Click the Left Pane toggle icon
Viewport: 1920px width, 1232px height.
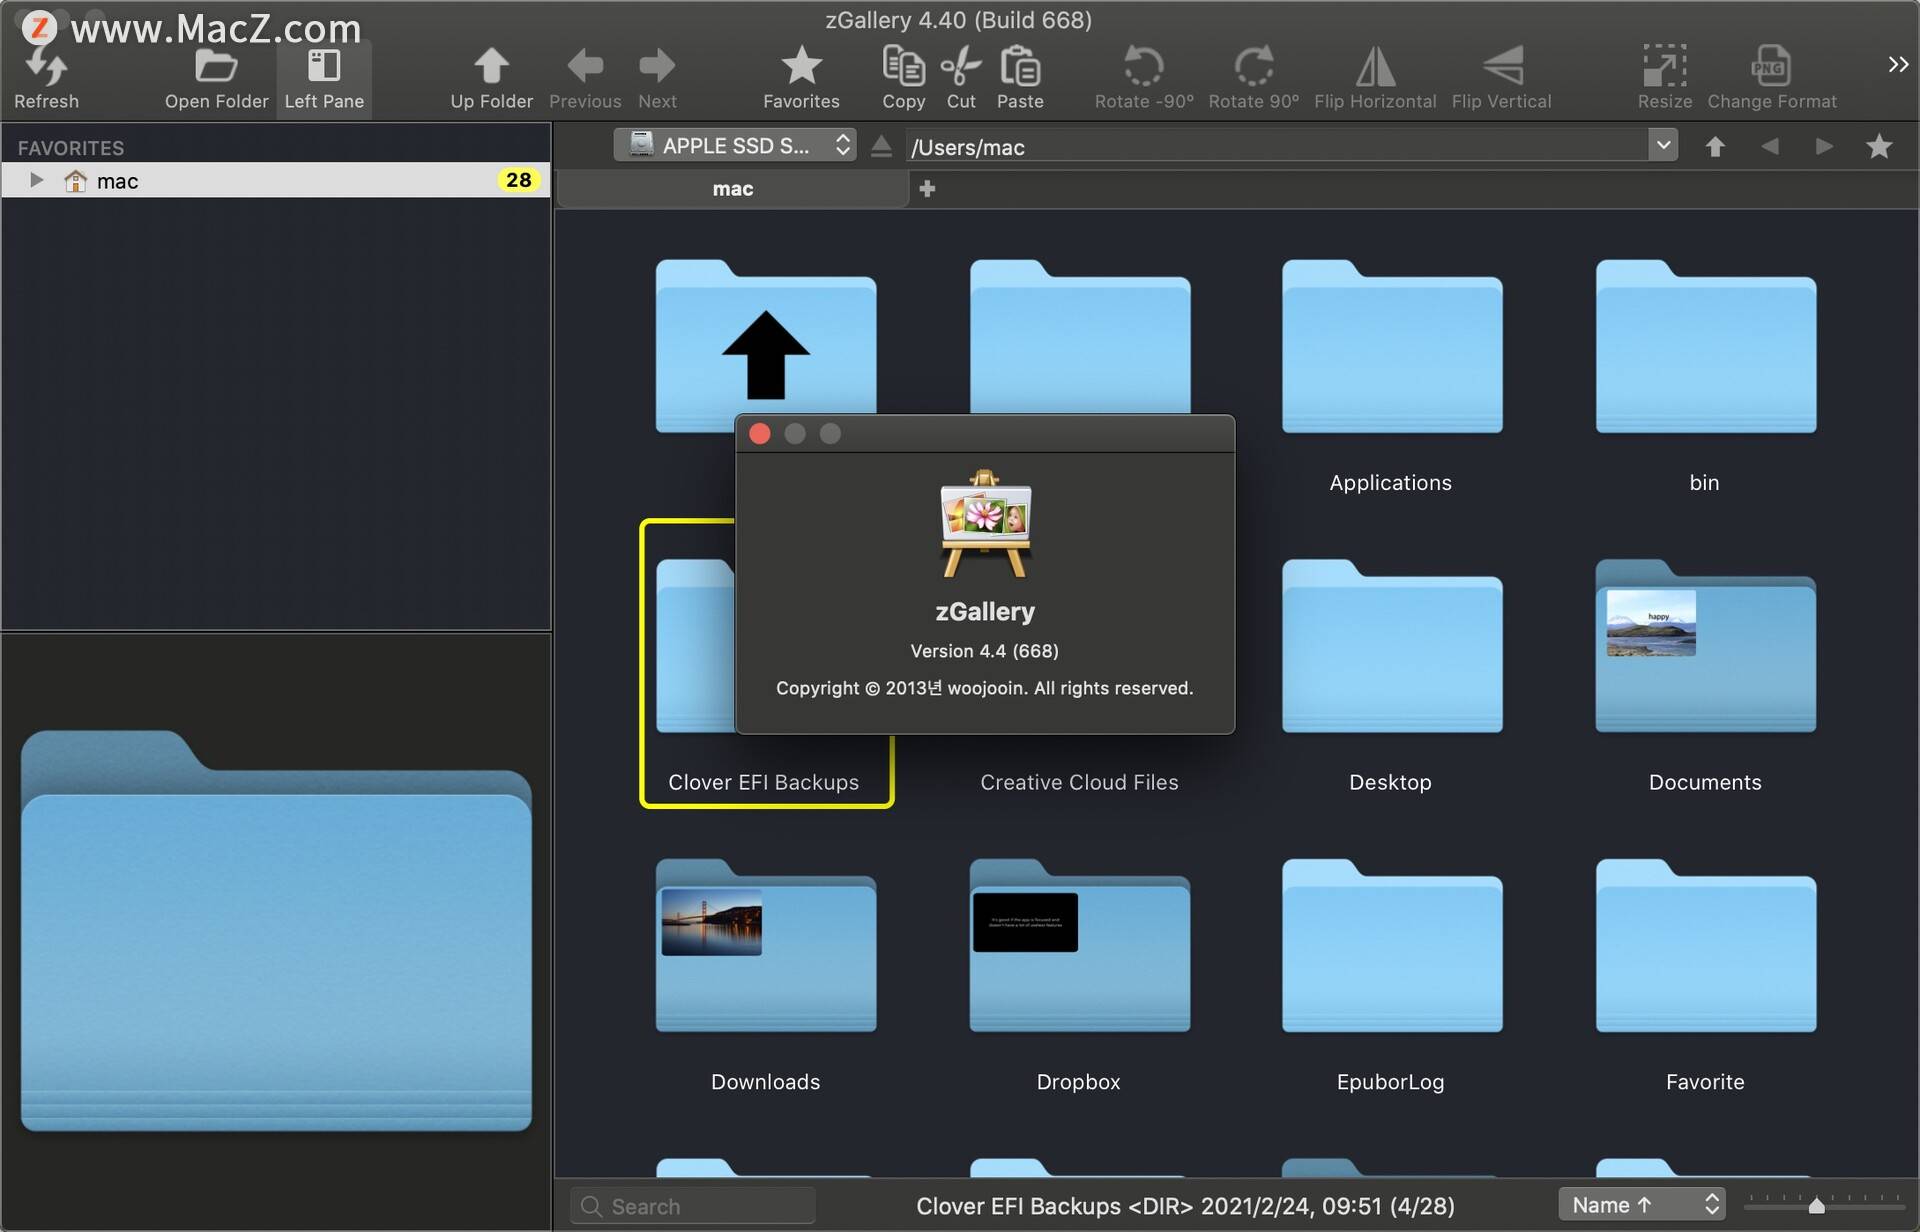[323, 64]
